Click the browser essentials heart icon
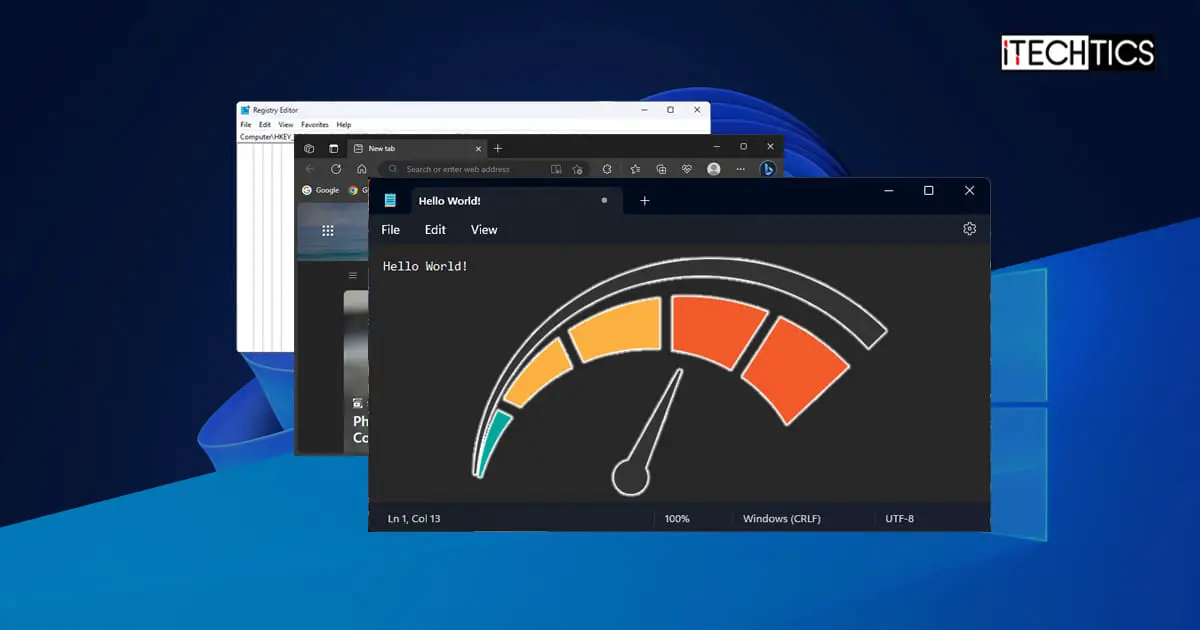Screen dimensions: 1200x630 [686, 168]
